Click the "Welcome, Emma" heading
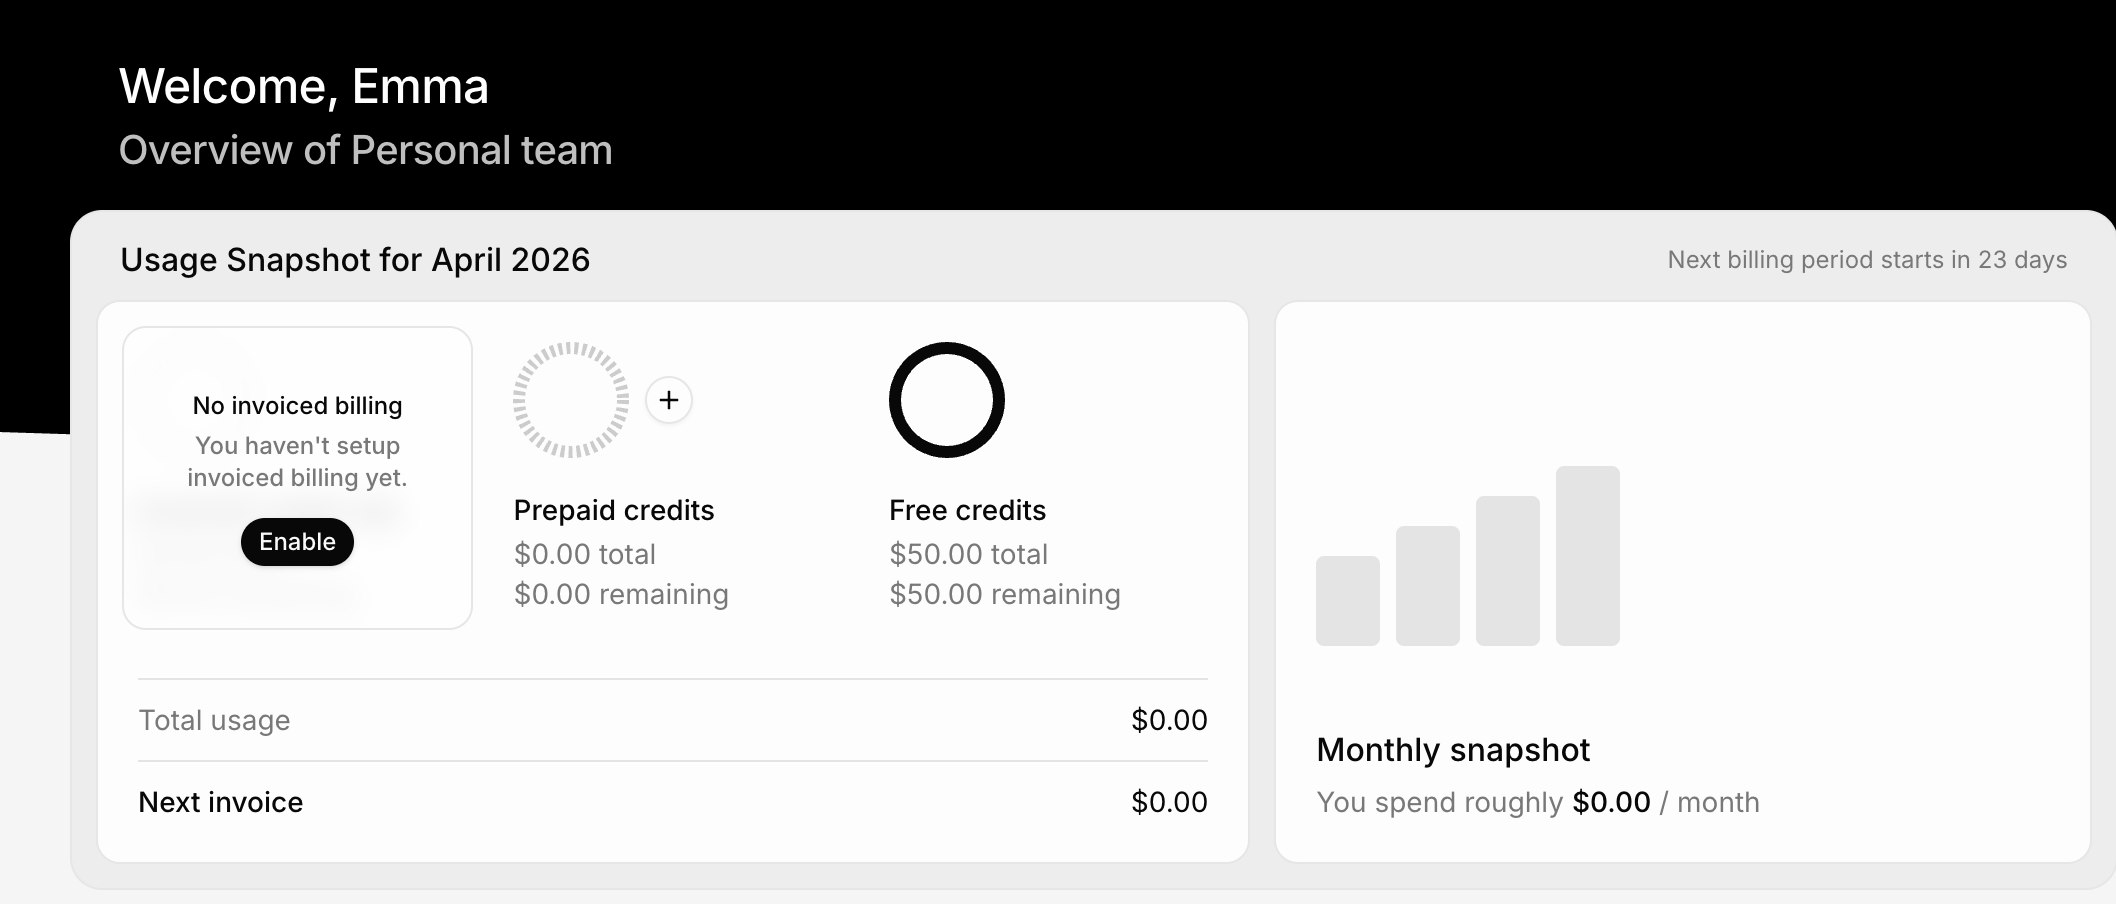Screen dimensions: 2116x904 (x=303, y=87)
